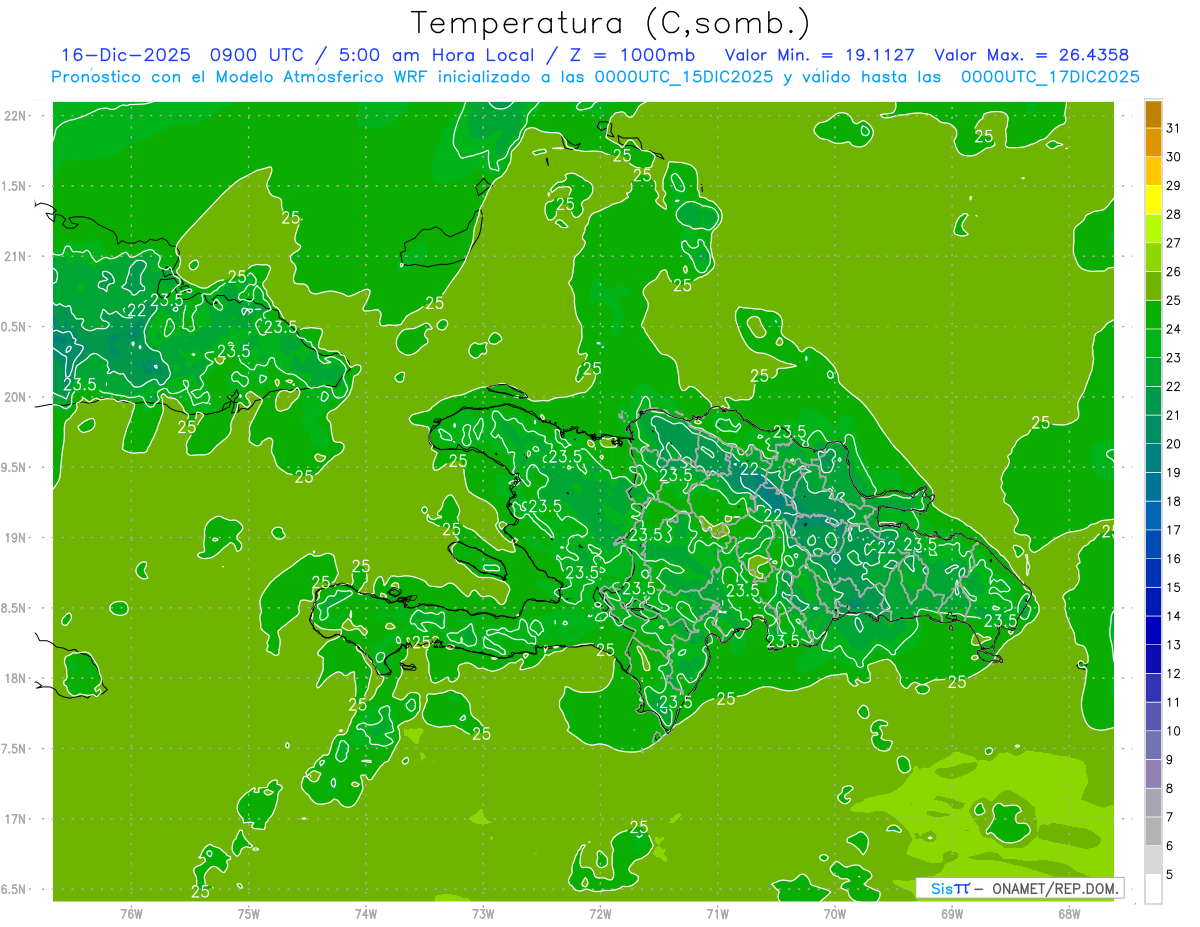The height and width of the screenshot is (927, 1200).
Task: Click the '9.5N' latitude axis label
Action: (14, 467)
